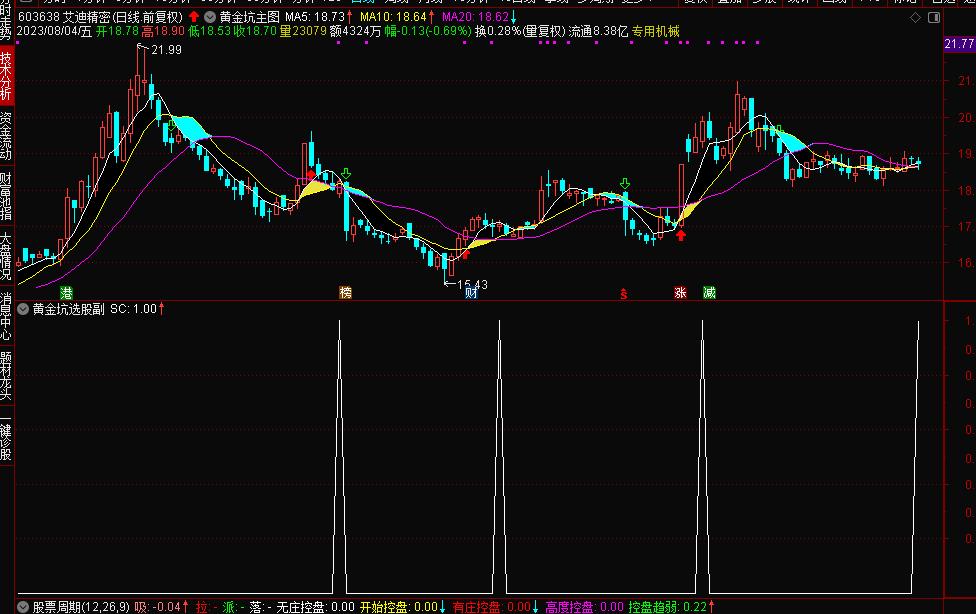The image size is (976, 614).
Task: Click the red up arrow beside stock name
Action: 194,17
